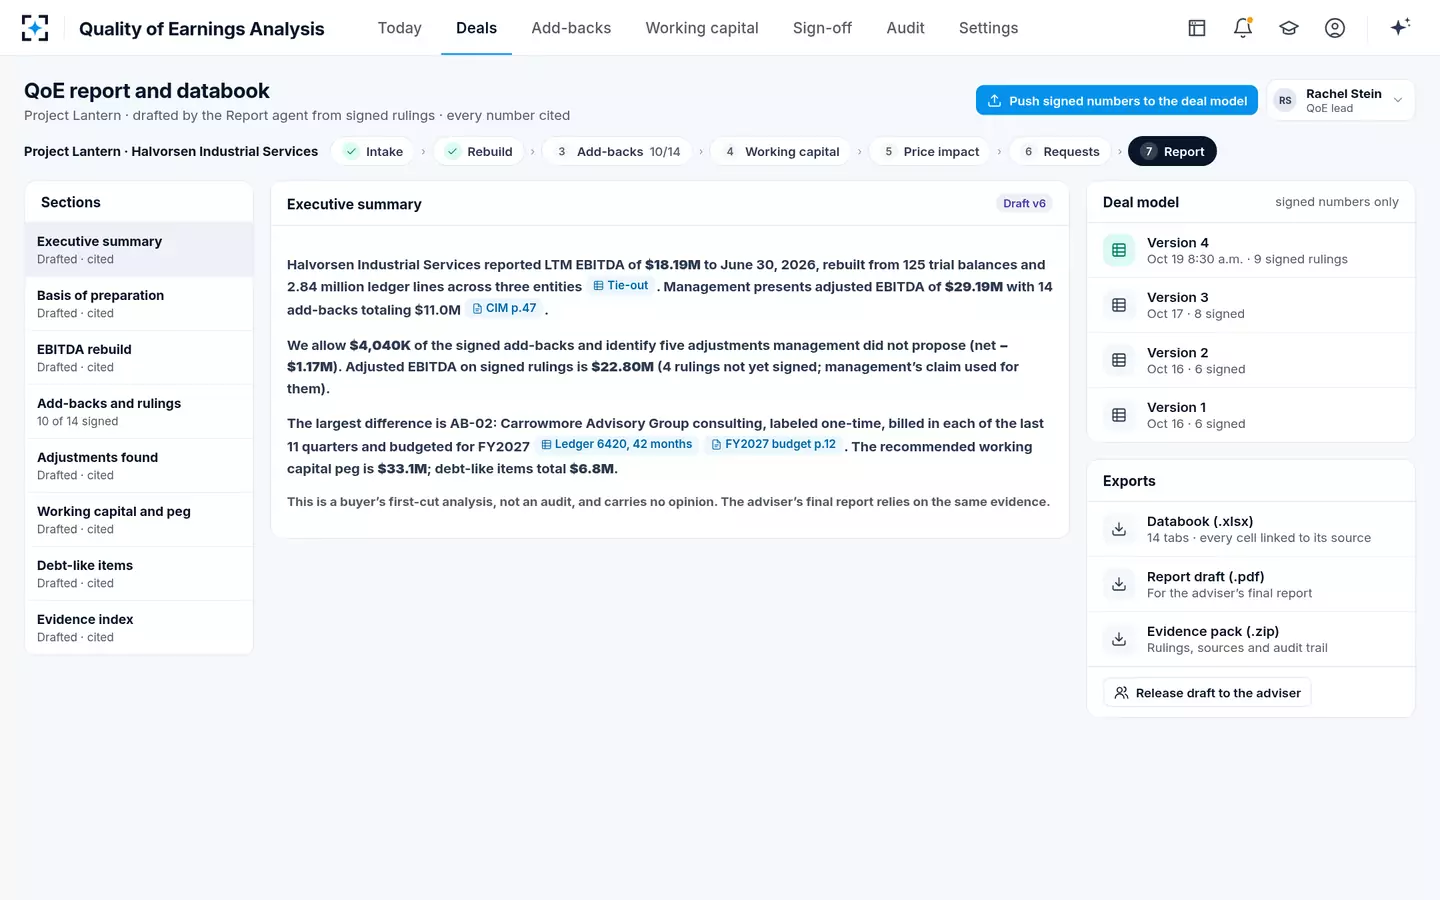Select the Add-backs and rulings section
The width and height of the screenshot is (1440, 900).
pyautogui.click(x=139, y=412)
